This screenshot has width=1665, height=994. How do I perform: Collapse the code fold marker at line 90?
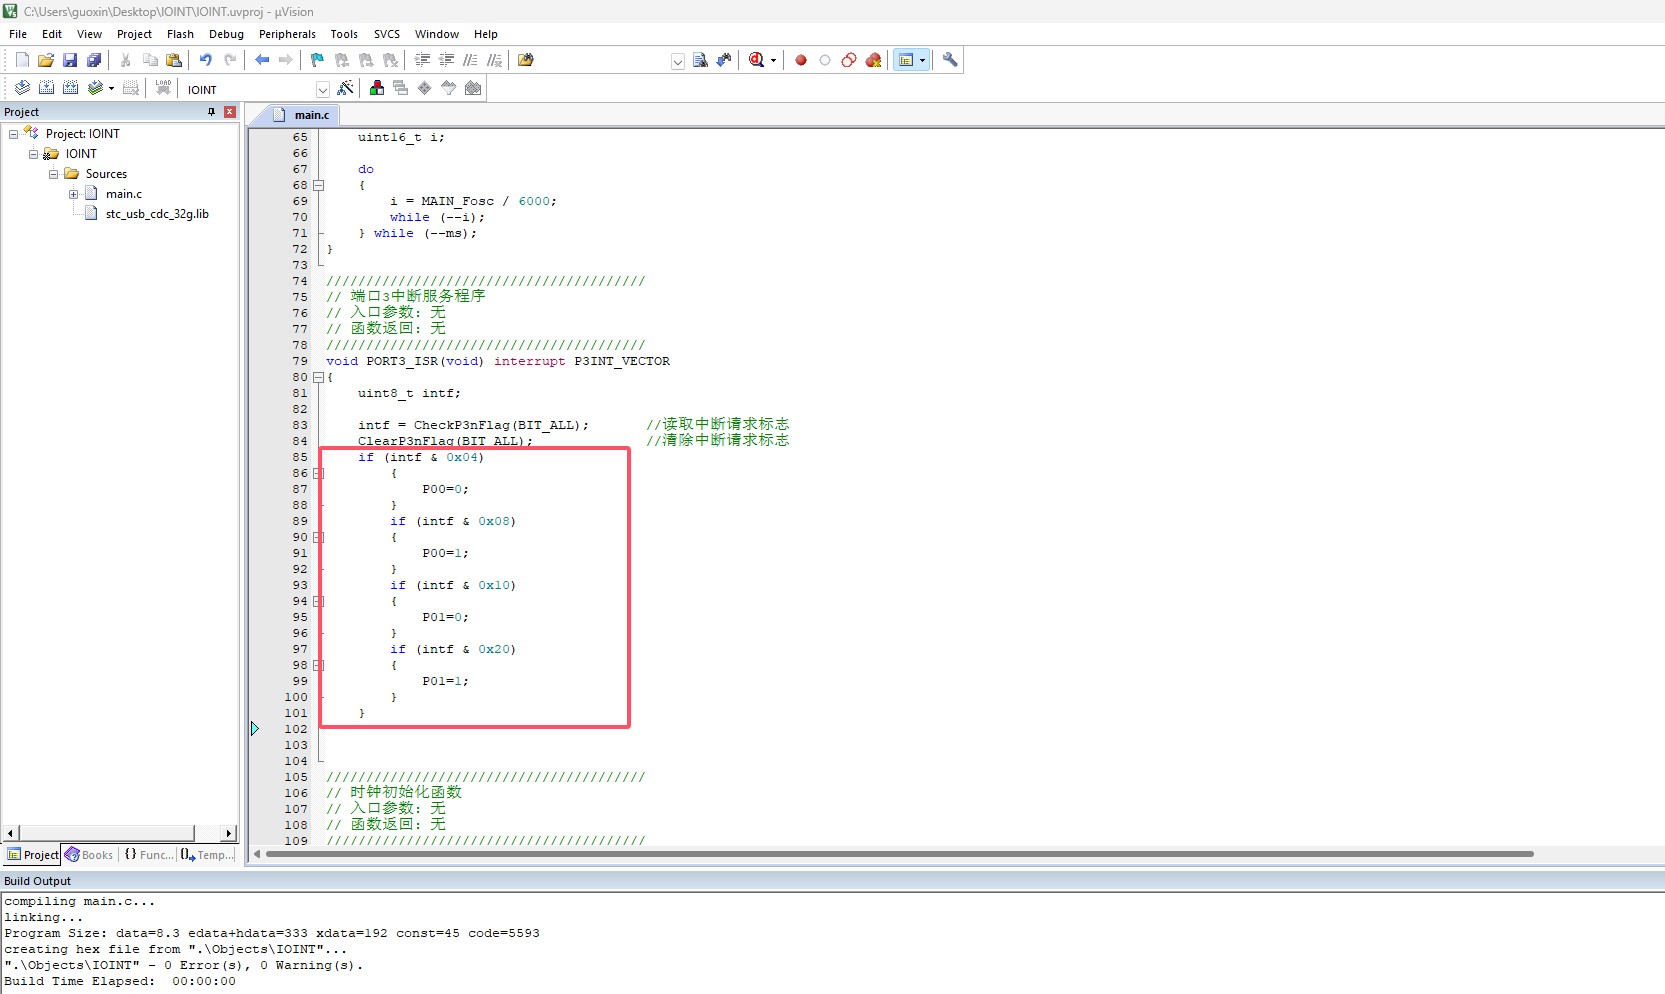click(x=319, y=537)
